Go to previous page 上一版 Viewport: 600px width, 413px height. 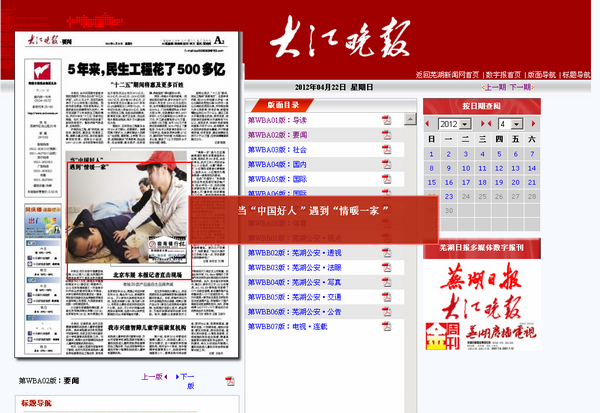(x=154, y=377)
